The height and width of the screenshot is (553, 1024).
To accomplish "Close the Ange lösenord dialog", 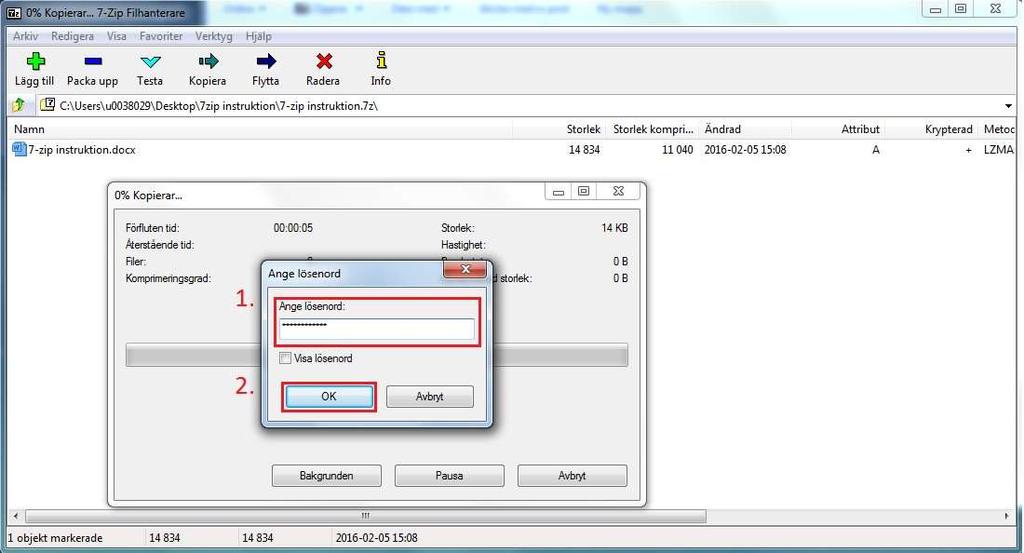I will pyautogui.click(x=465, y=268).
